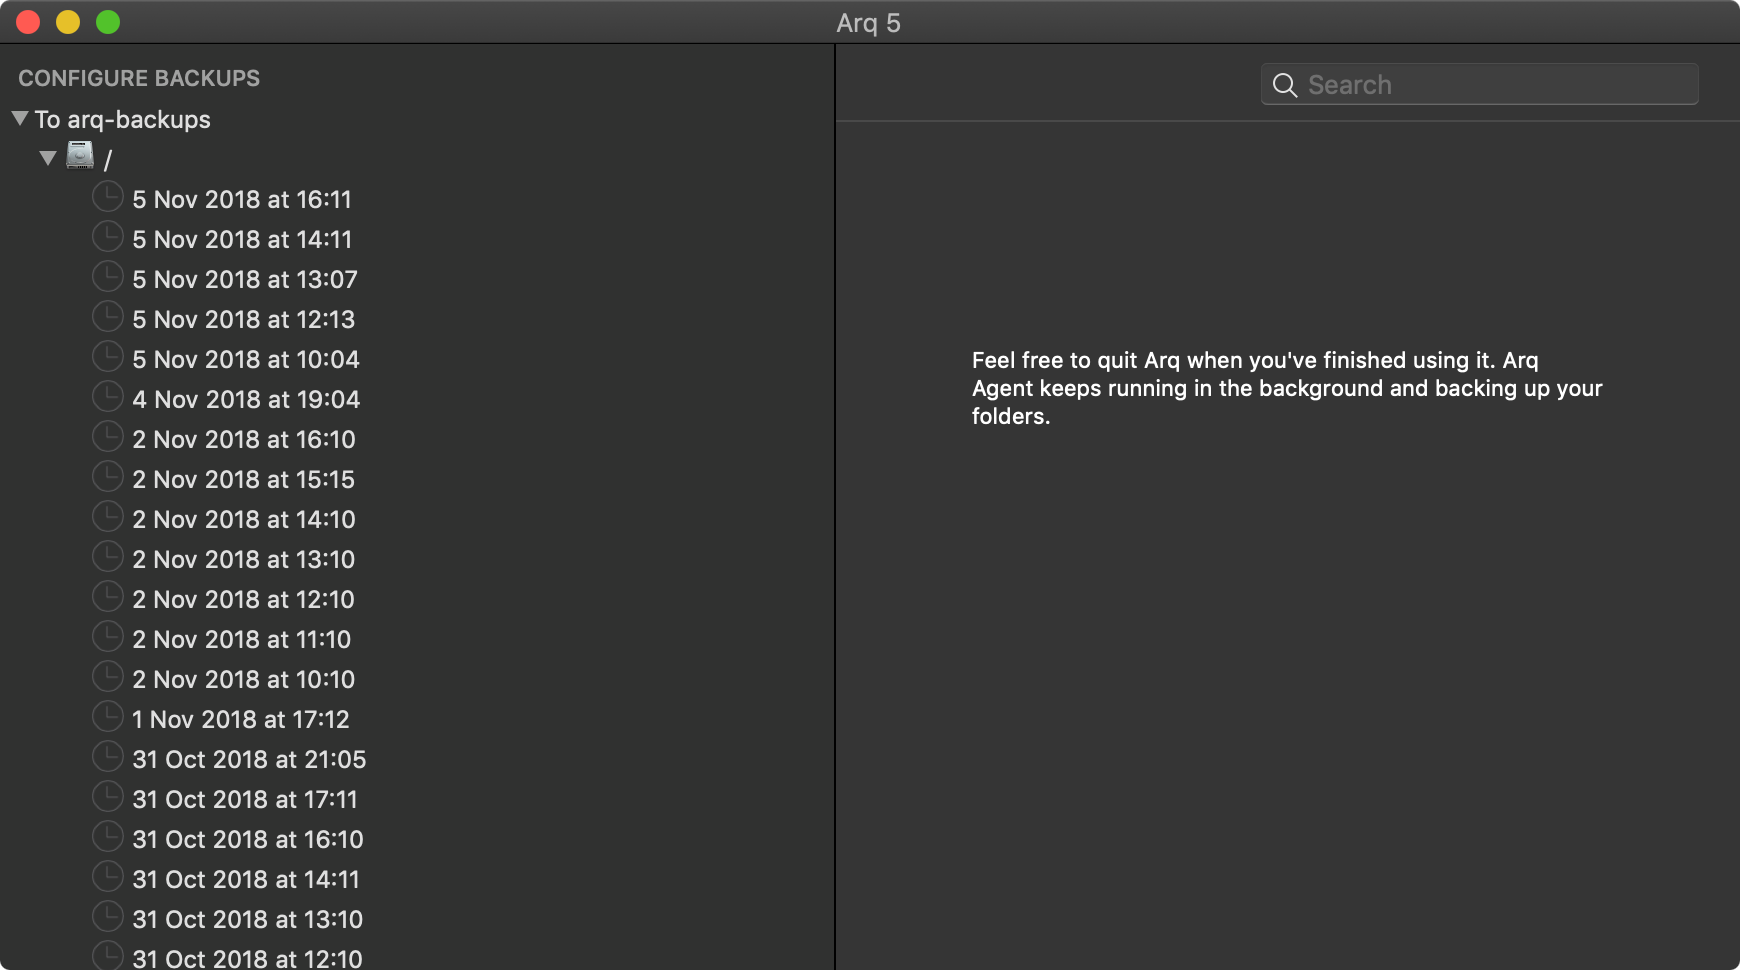Click the clock icon beside 2 Nov 2018 at 15:15
1740x970 pixels.
point(108,477)
